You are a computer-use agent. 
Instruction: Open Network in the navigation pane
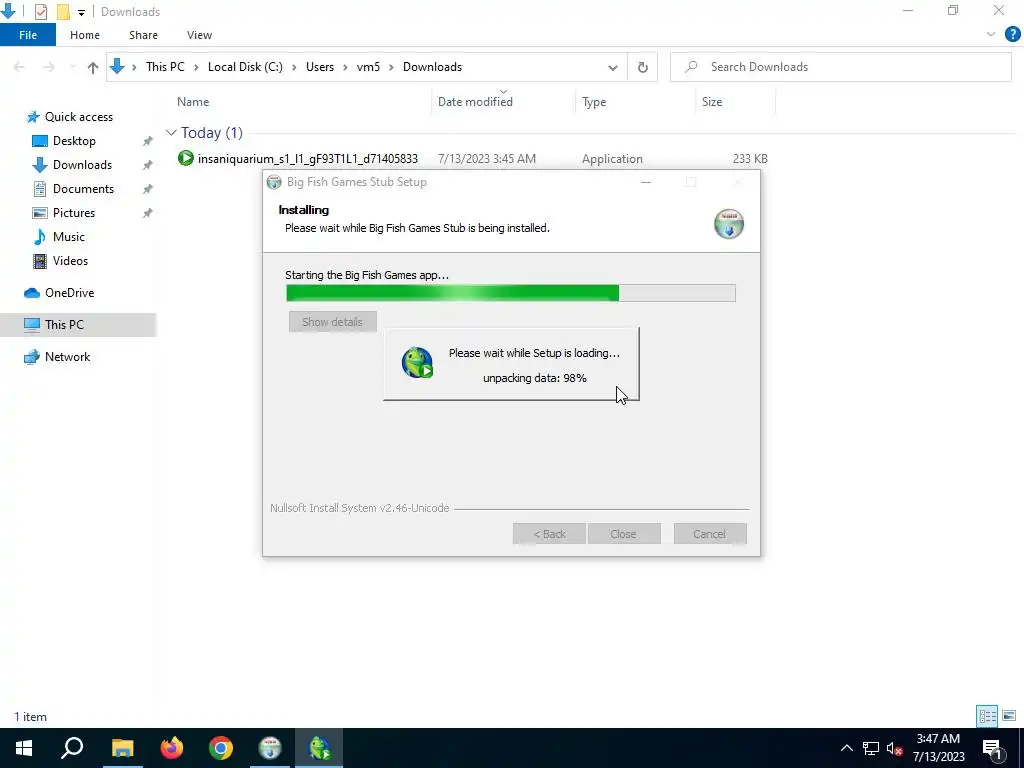[67, 357]
